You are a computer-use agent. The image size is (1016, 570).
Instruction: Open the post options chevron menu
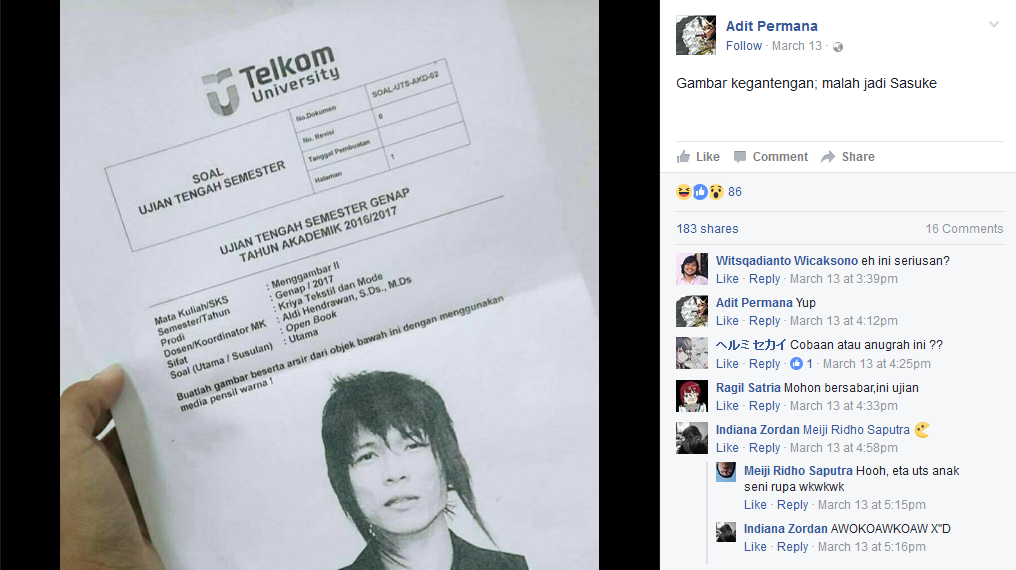point(993,25)
